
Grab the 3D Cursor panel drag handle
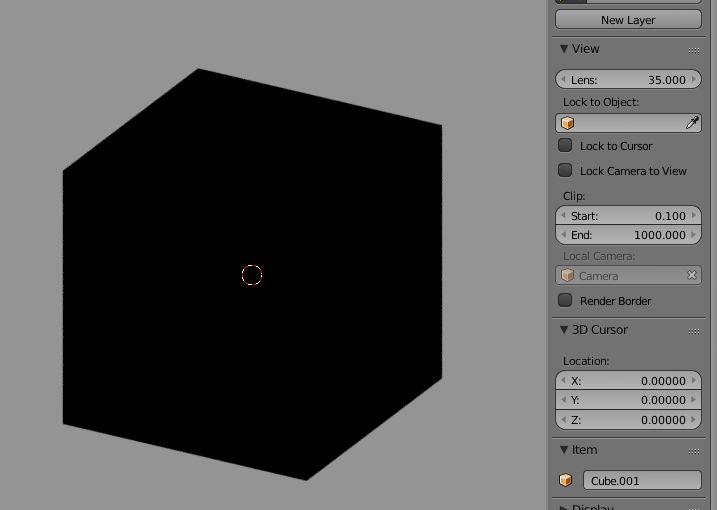pyautogui.click(x=694, y=331)
